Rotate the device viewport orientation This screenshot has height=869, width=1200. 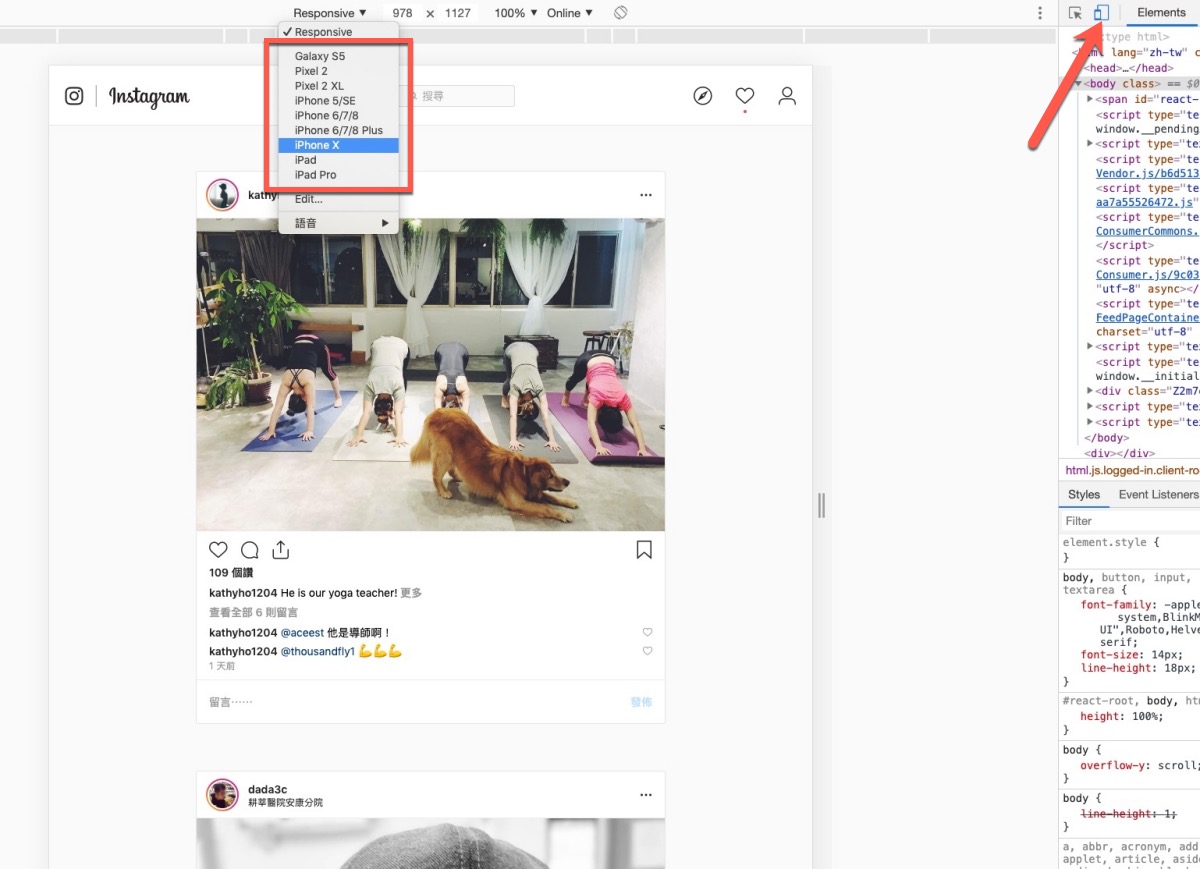point(620,13)
